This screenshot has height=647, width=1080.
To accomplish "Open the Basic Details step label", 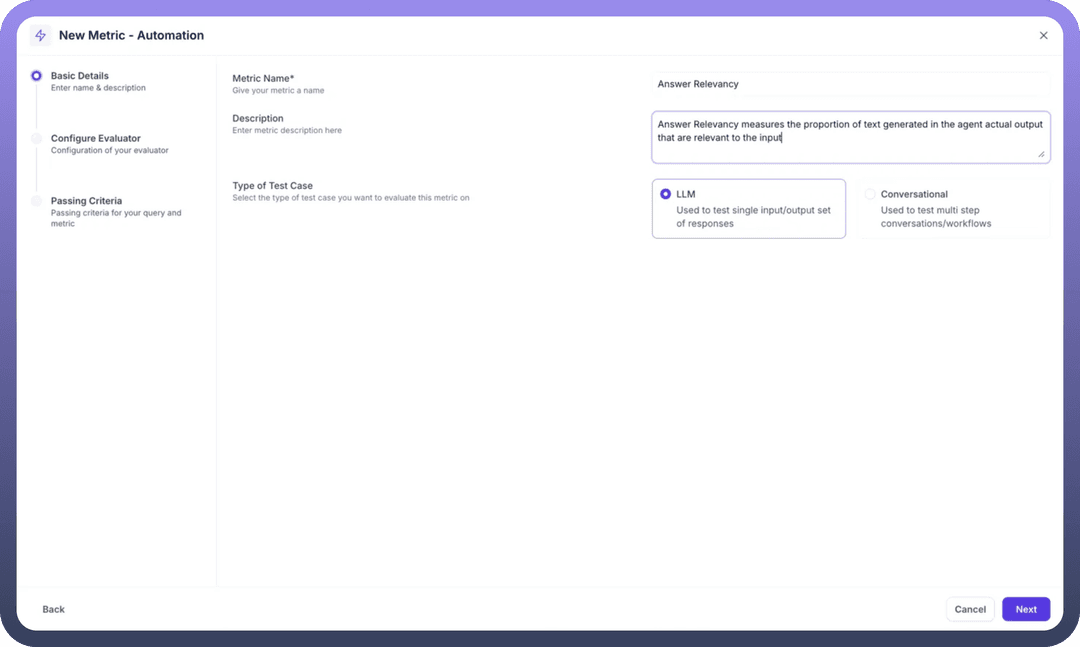I will (80, 76).
